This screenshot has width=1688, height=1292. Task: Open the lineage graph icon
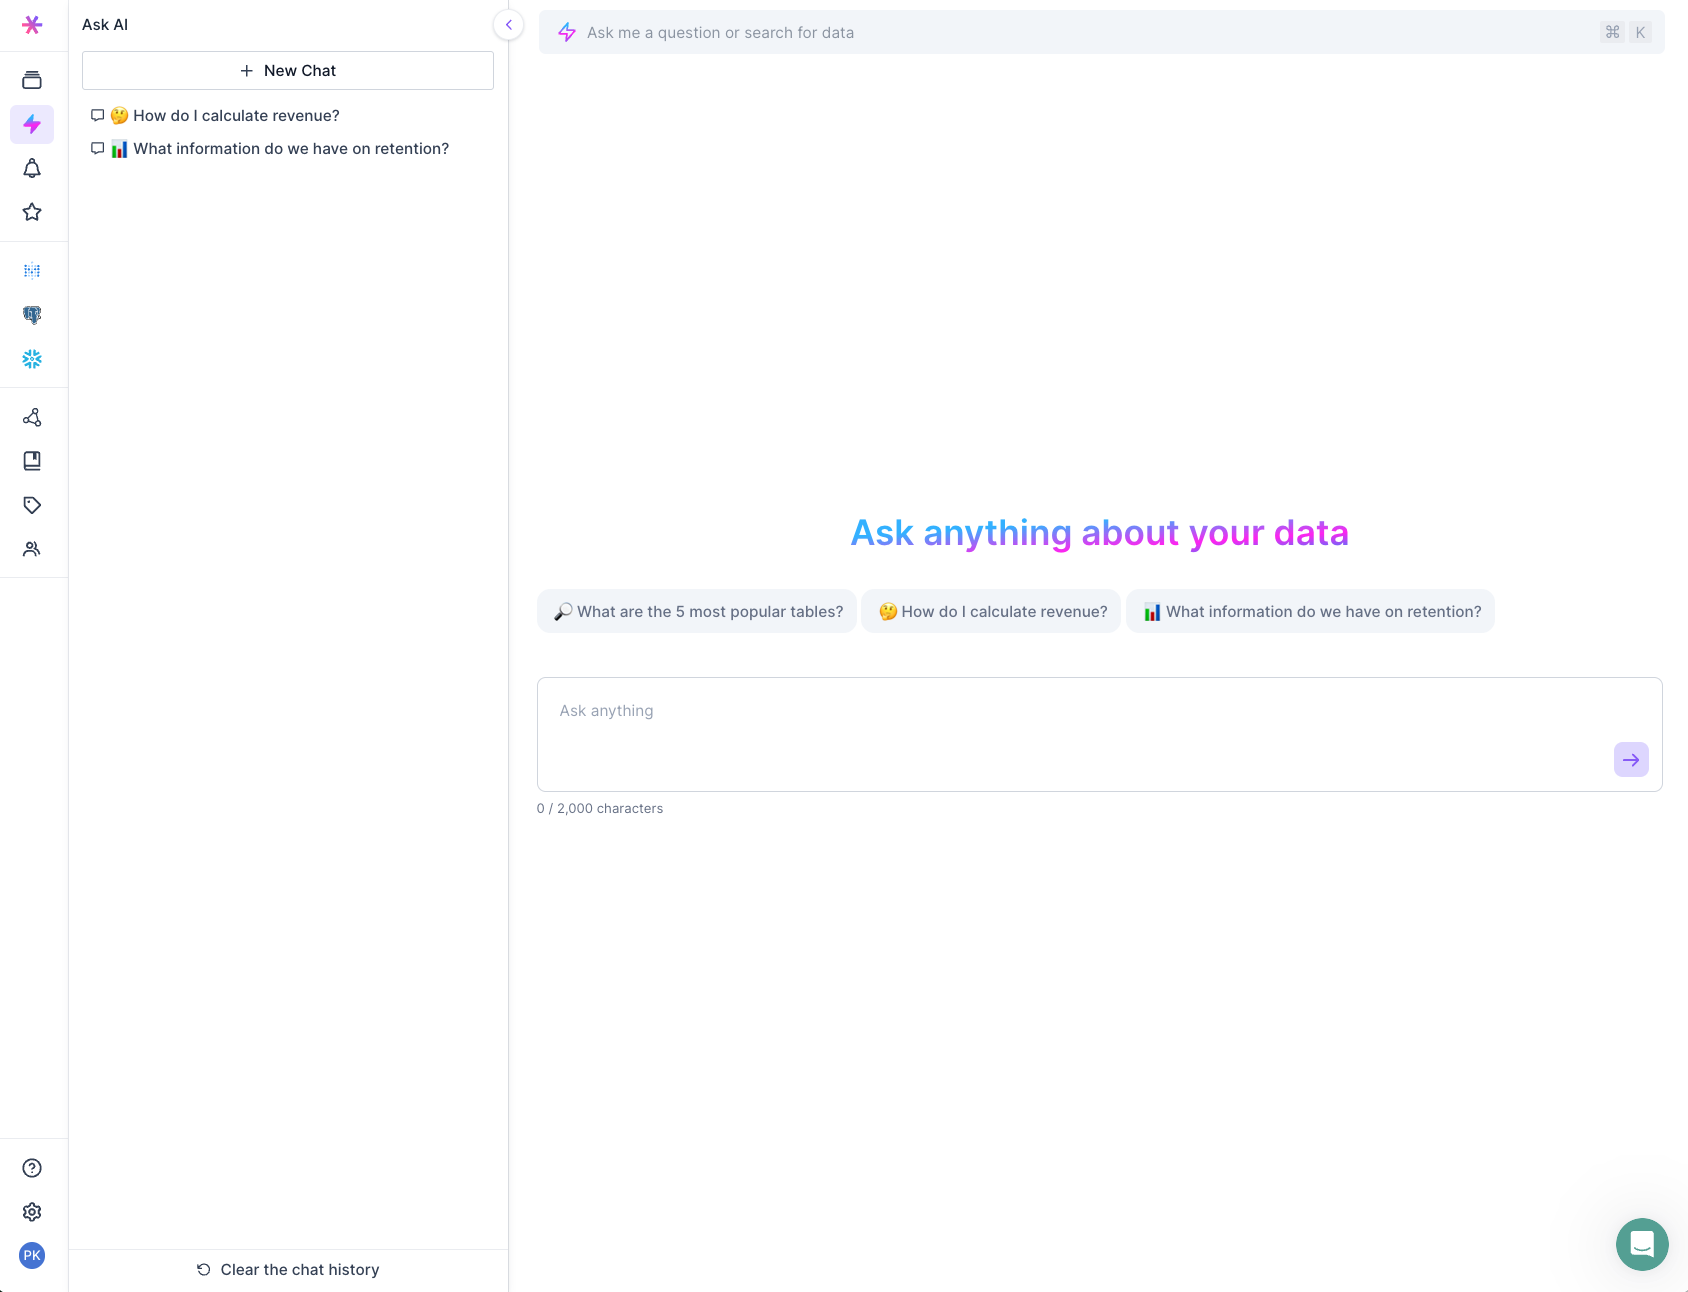coord(32,417)
